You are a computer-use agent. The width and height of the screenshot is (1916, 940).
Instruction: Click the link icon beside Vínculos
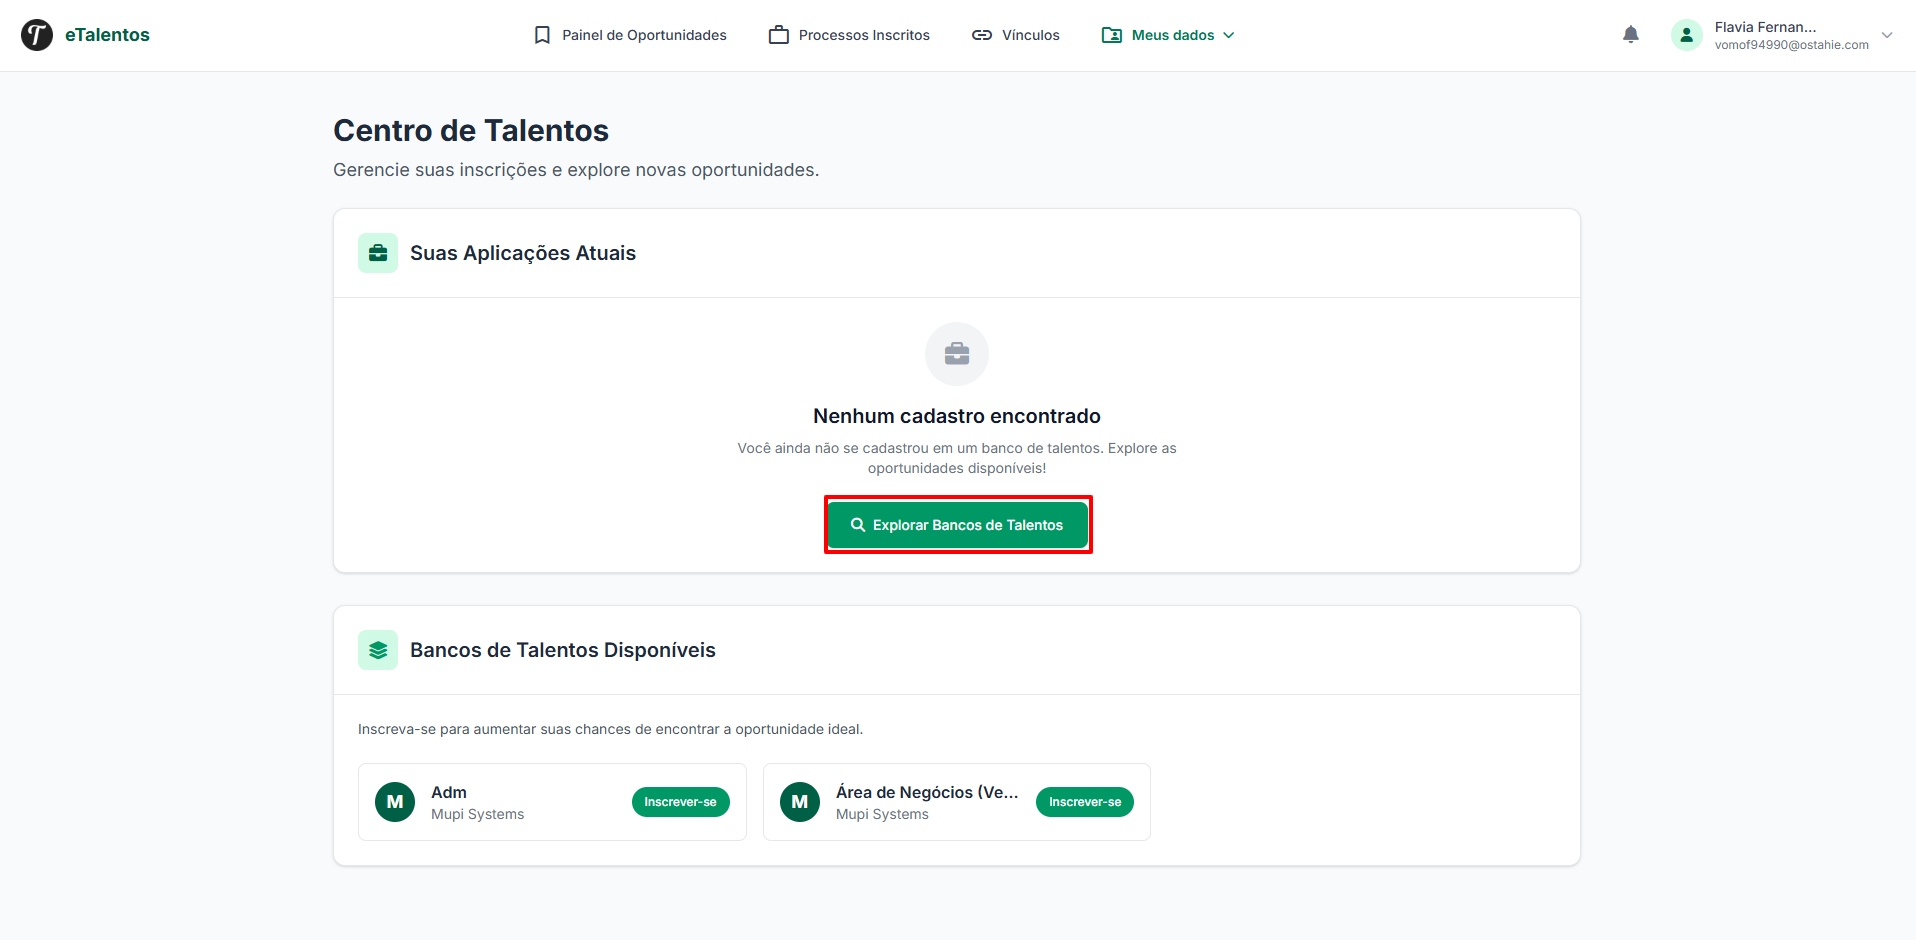point(982,34)
